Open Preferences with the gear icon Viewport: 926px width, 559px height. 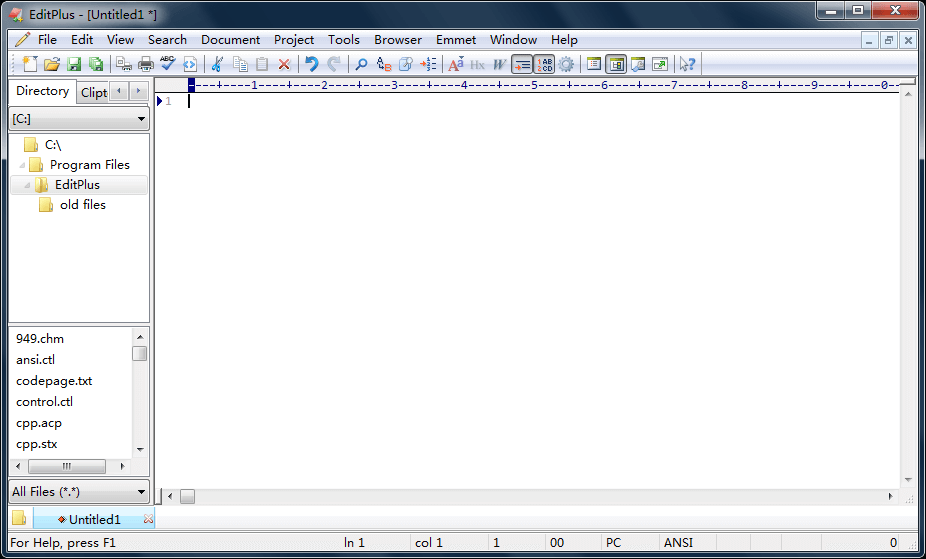[566, 64]
